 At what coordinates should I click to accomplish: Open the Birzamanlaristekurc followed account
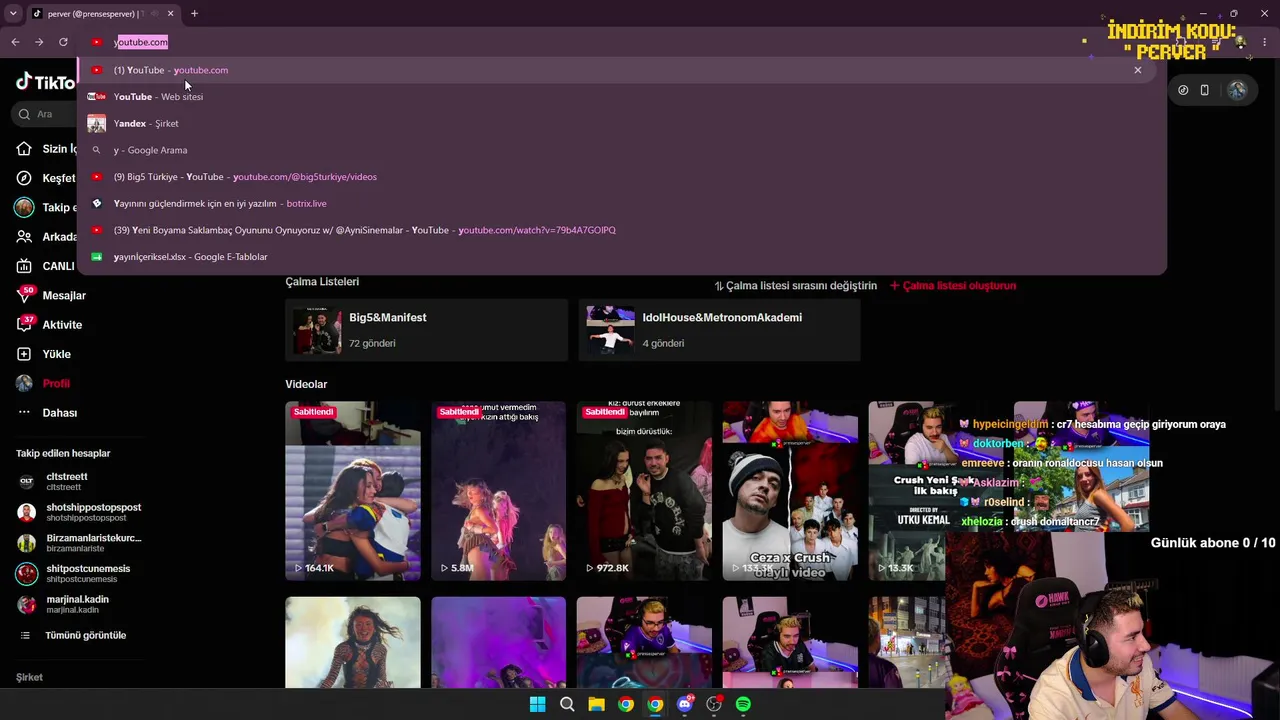coord(80,543)
